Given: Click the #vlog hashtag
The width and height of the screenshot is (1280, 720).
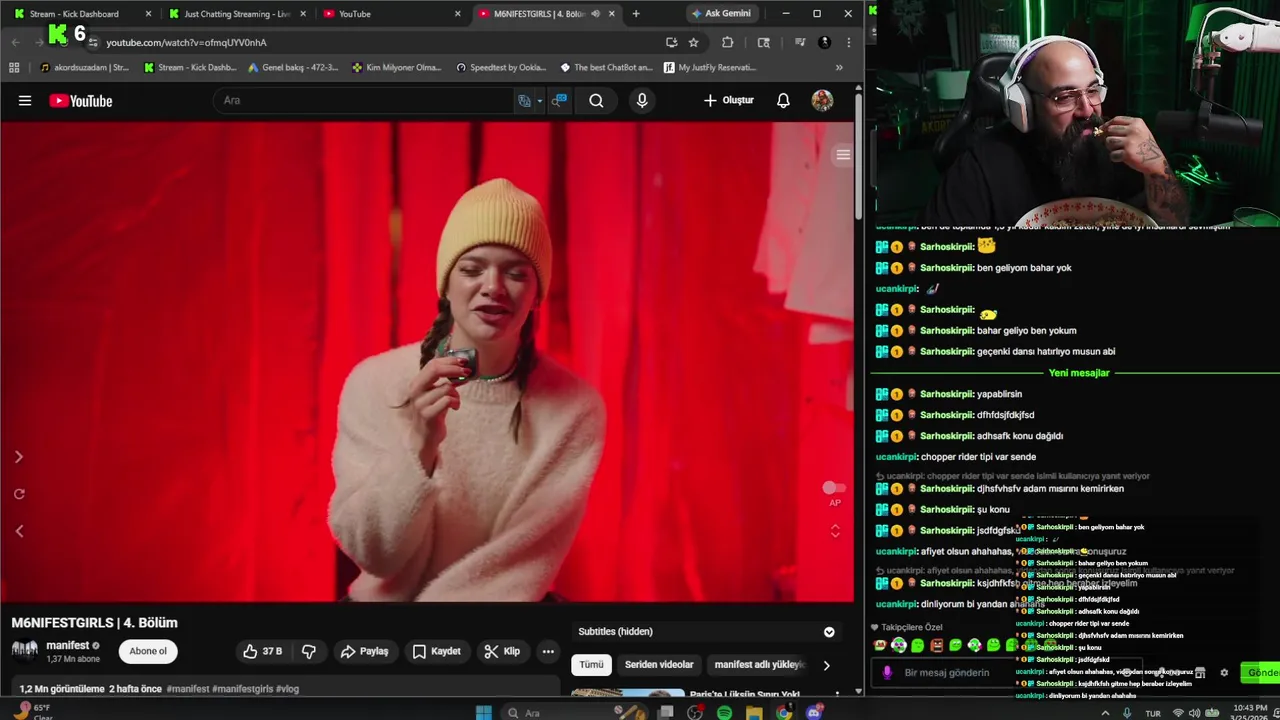Looking at the screenshot, I should pos(287,689).
